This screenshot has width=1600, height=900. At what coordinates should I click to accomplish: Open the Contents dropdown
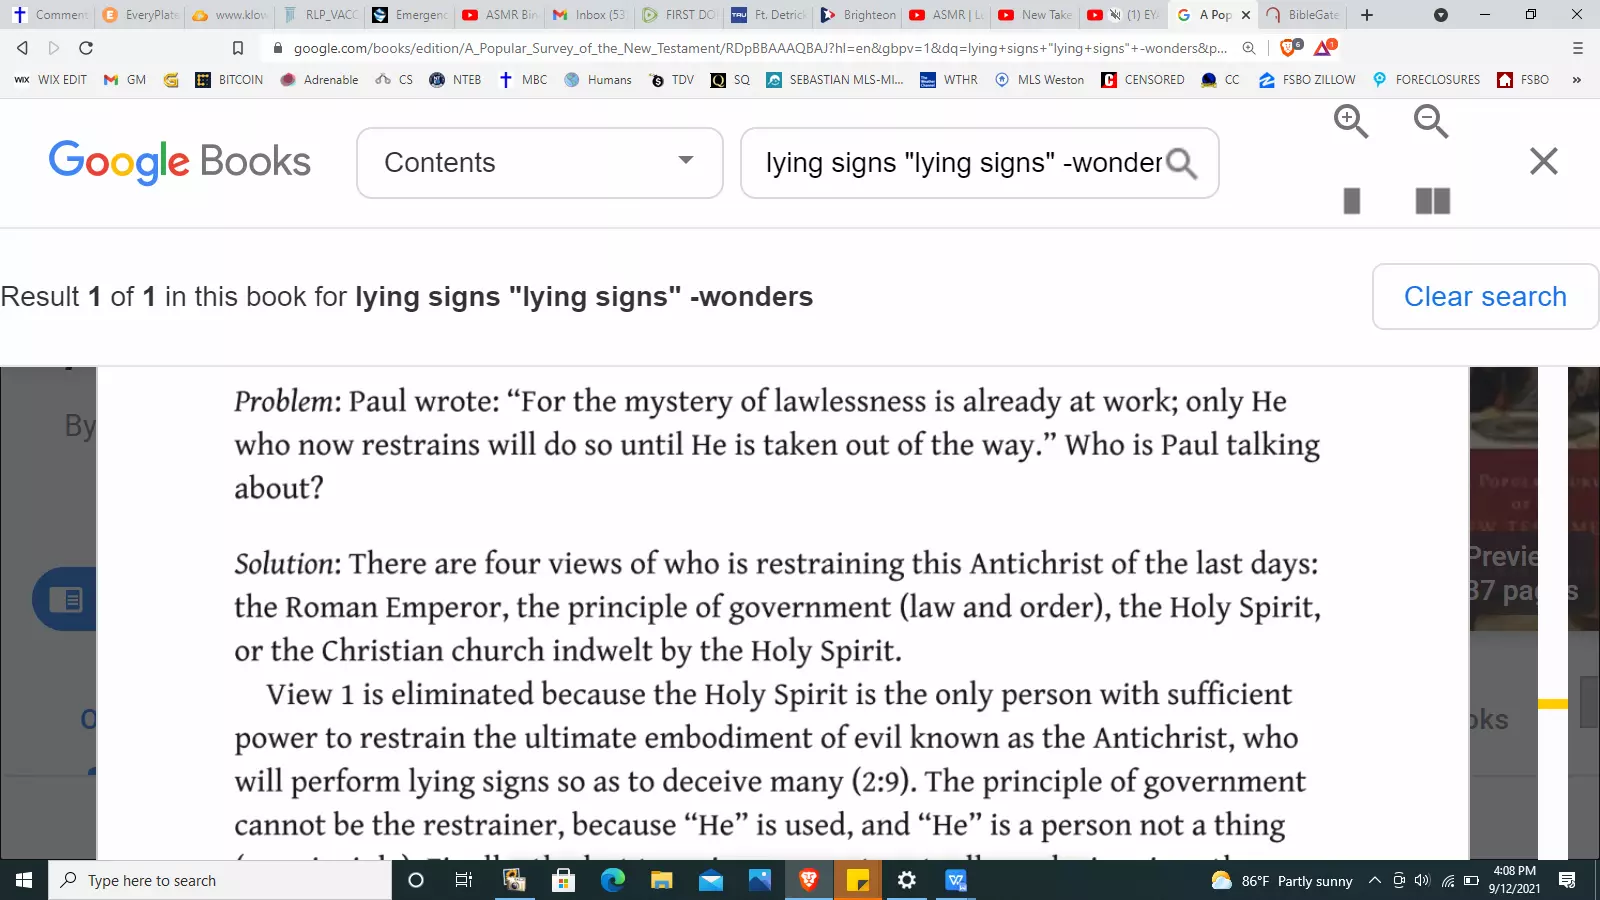pyautogui.click(x=540, y=163)
